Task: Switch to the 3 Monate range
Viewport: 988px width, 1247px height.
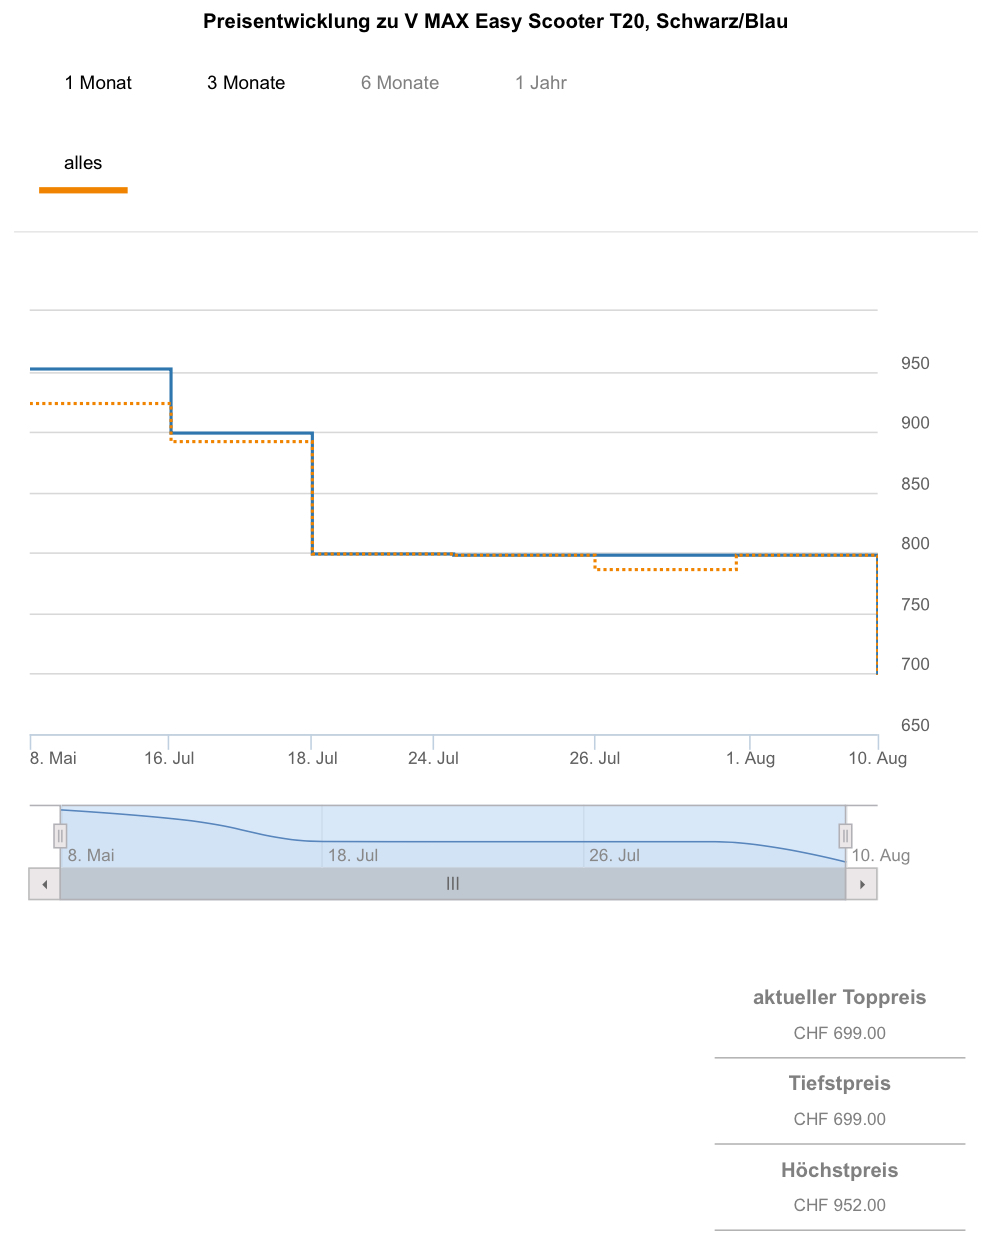Action: 246,83
